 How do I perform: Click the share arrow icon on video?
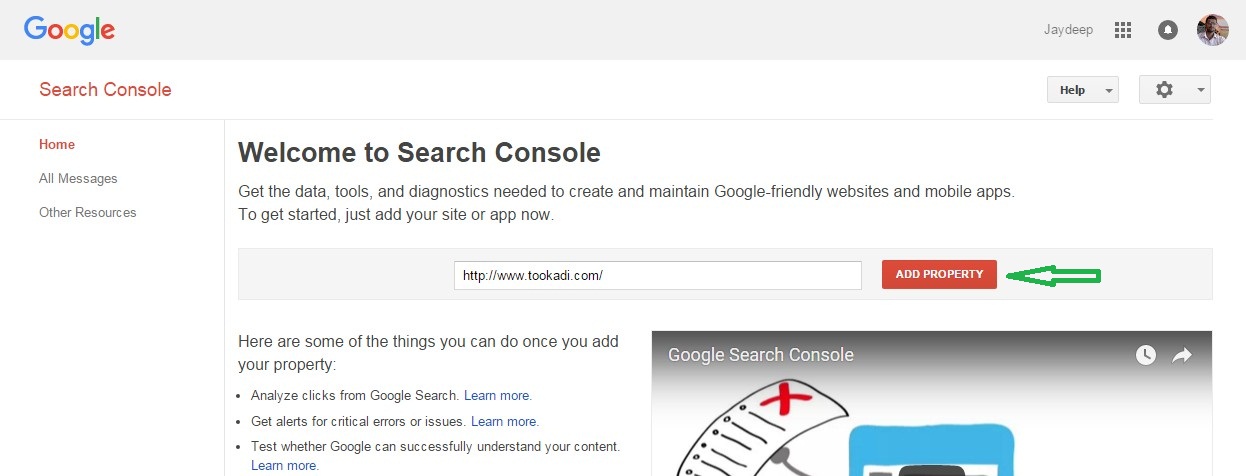pyautogui.click(x=1182, y=355)
